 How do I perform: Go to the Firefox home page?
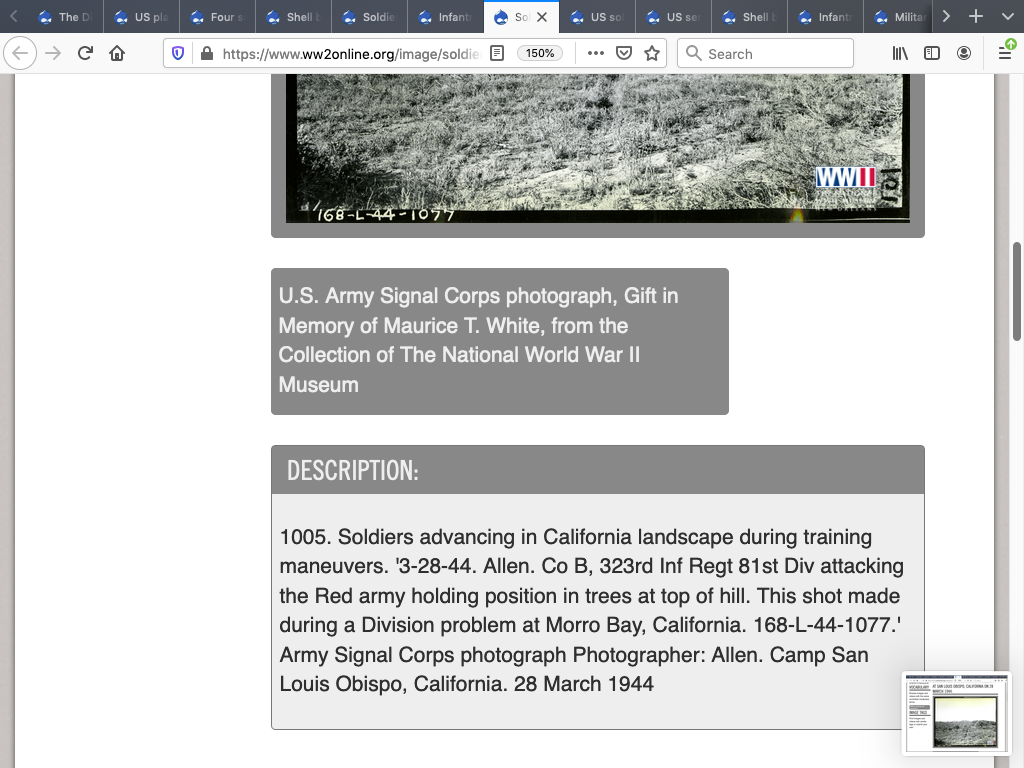point(117,54)
